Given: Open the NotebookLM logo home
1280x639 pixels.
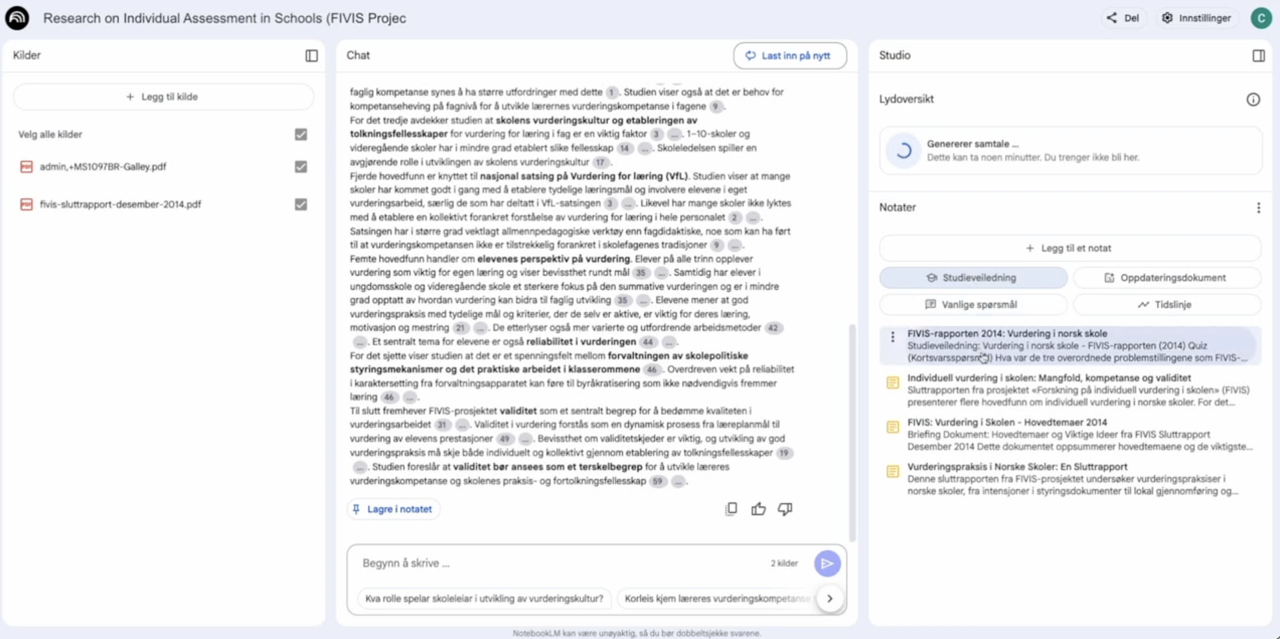Looking at the screenshot, I should point(18,18).
